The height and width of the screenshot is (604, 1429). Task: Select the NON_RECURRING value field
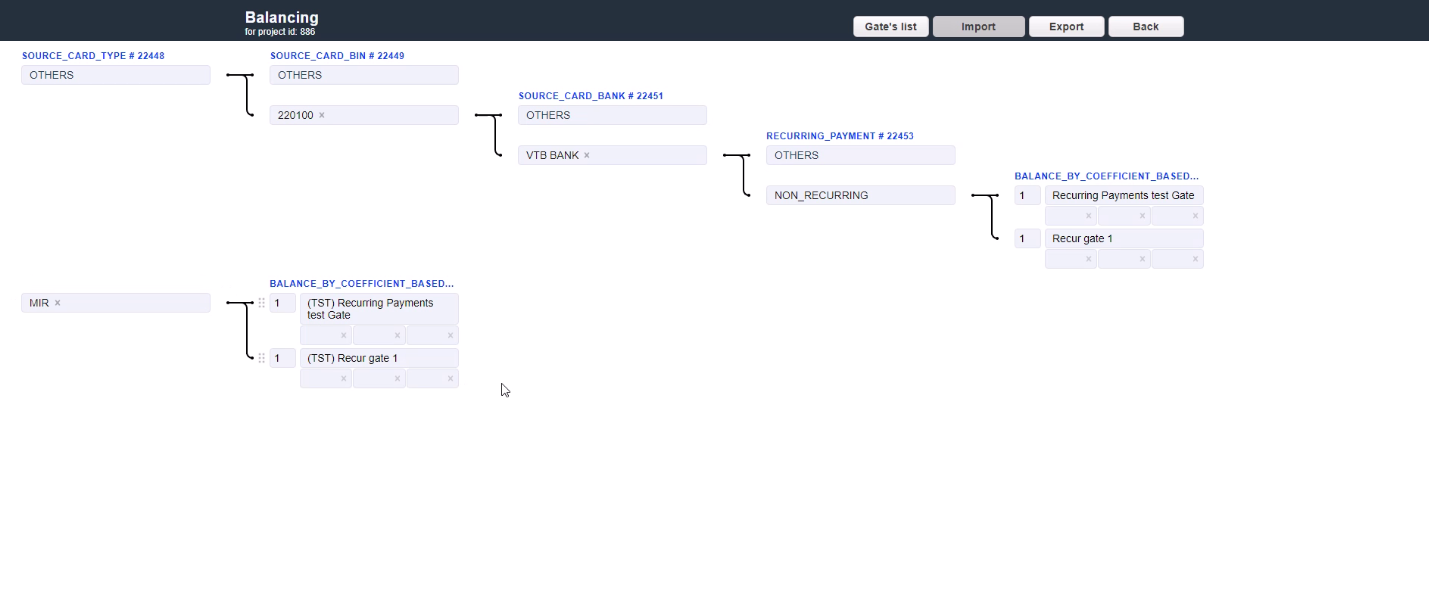pos(860,196)
